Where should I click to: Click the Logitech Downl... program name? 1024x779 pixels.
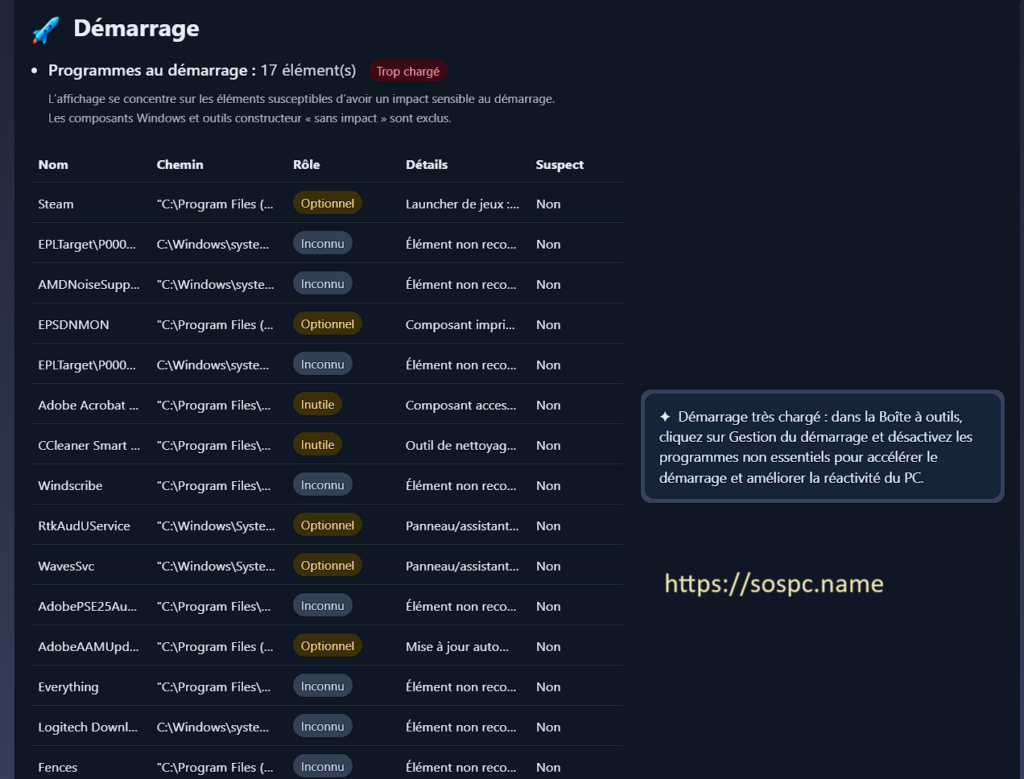pyautogui.click(x=88, y=727)
